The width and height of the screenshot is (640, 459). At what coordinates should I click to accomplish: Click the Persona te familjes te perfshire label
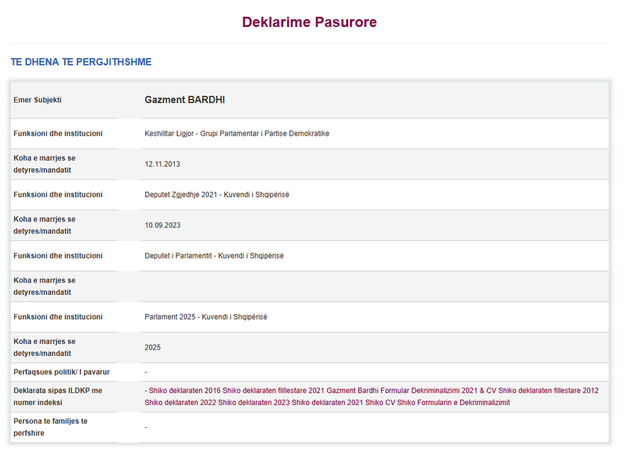[x=50, y=427]
